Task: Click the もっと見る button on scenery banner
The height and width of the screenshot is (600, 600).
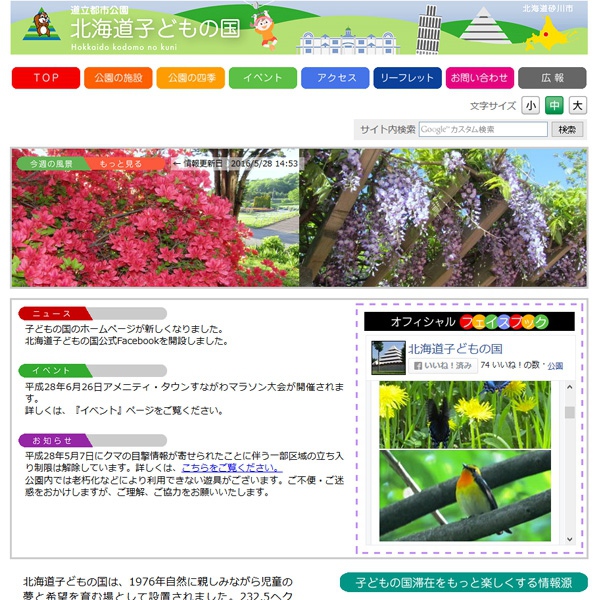Action: tap(125, 164)
